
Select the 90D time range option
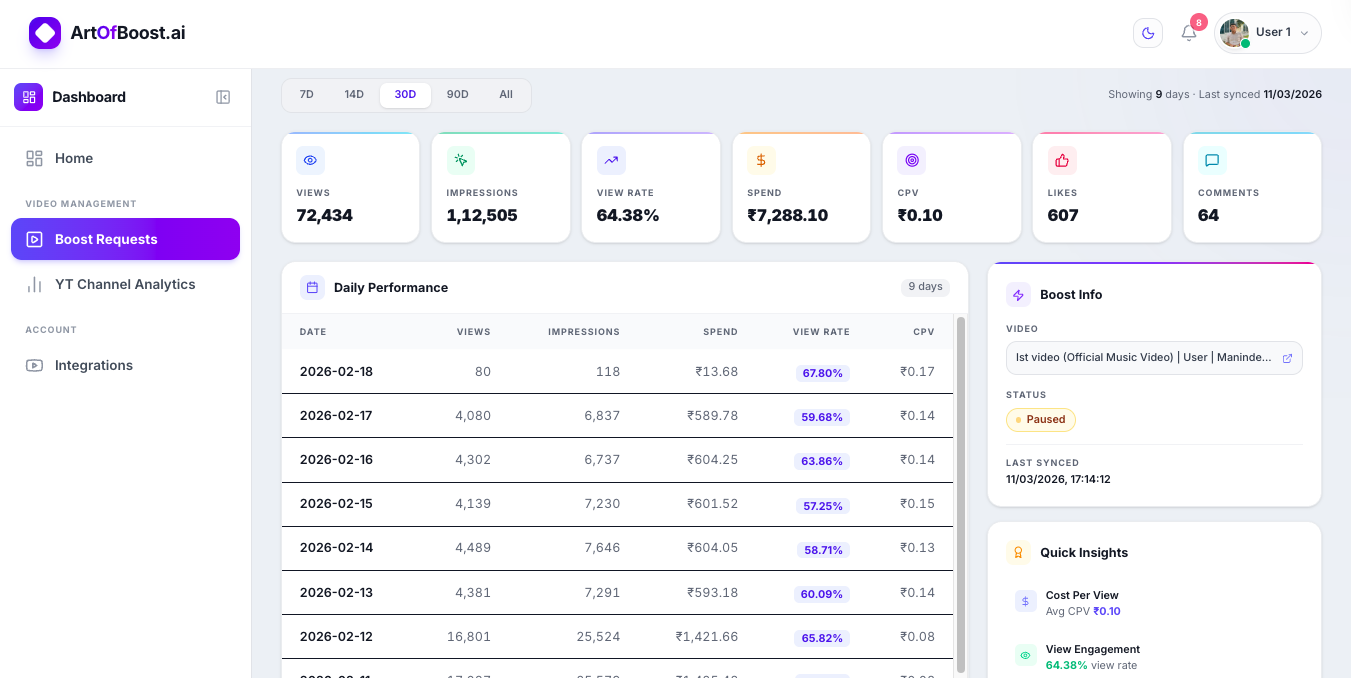[x=457, y=94]
